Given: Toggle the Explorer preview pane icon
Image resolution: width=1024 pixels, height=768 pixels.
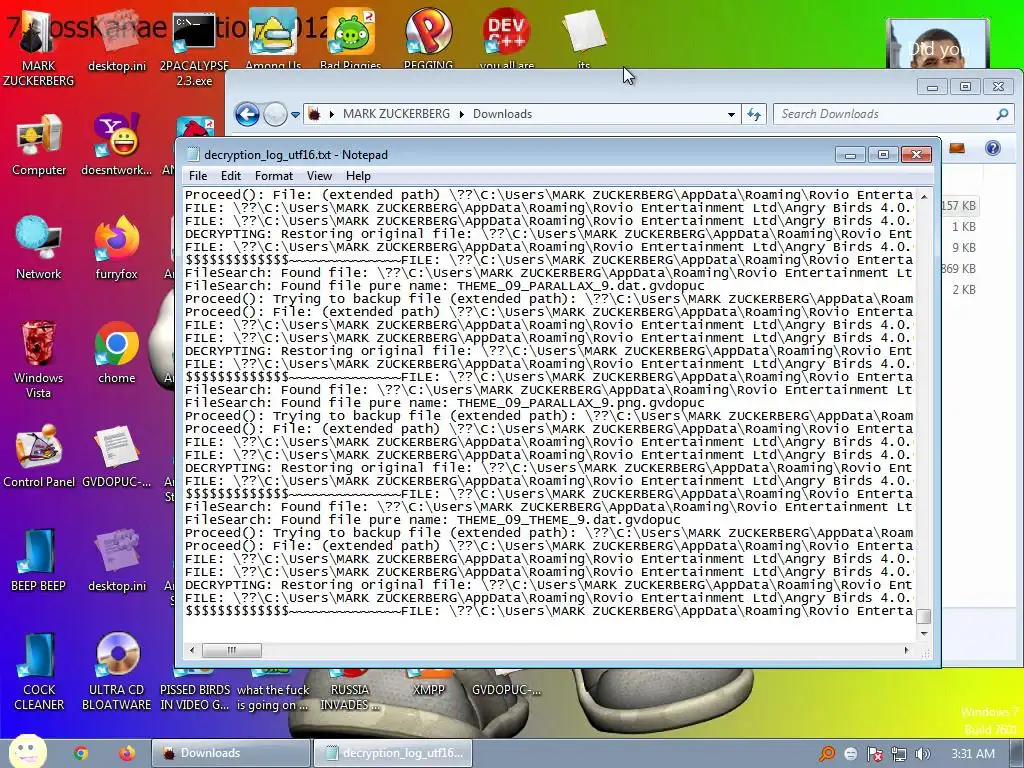Looking at the screenshot, I should tap(957, 148).
